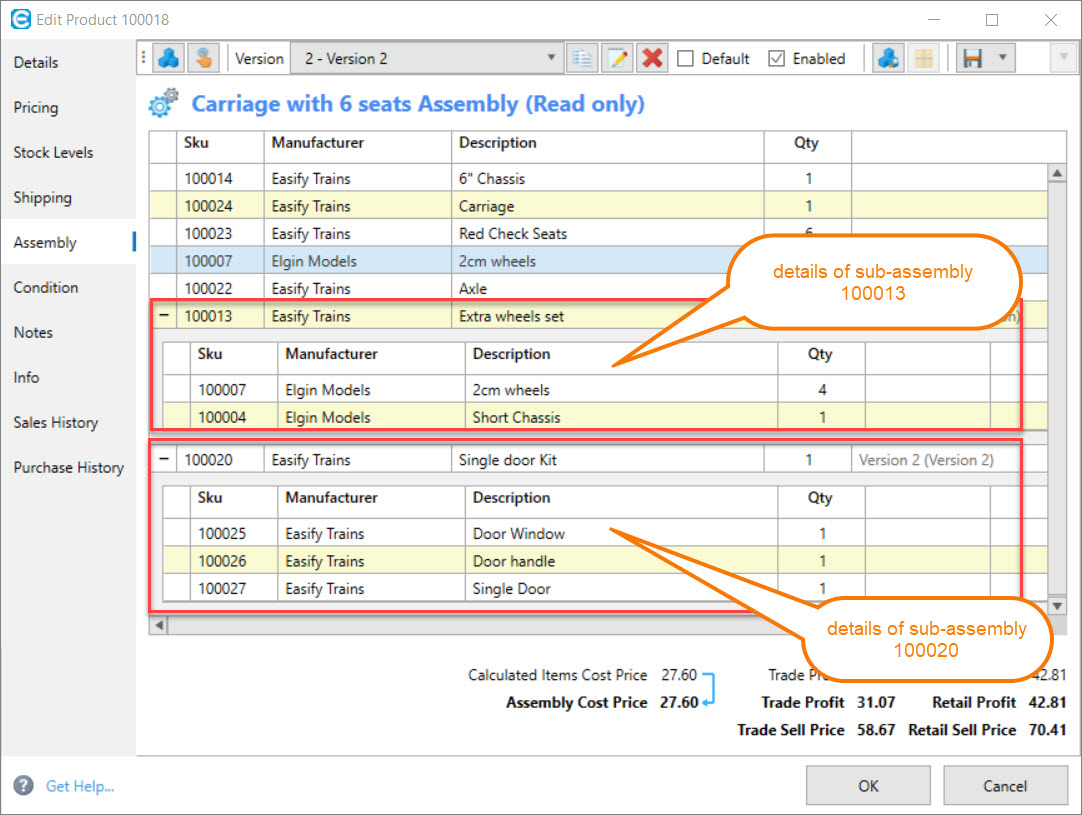1082x815 pixels.
Task: View the Purchase History tab
Action: [68, 467]
